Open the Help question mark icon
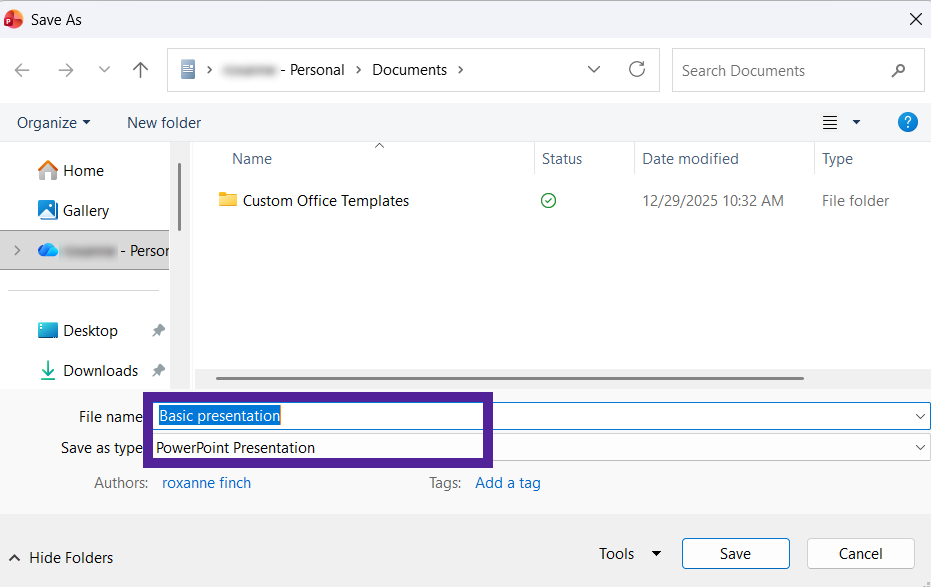Image resolution: width=931 pixels, height=587 pixels. tap(907, 122)
